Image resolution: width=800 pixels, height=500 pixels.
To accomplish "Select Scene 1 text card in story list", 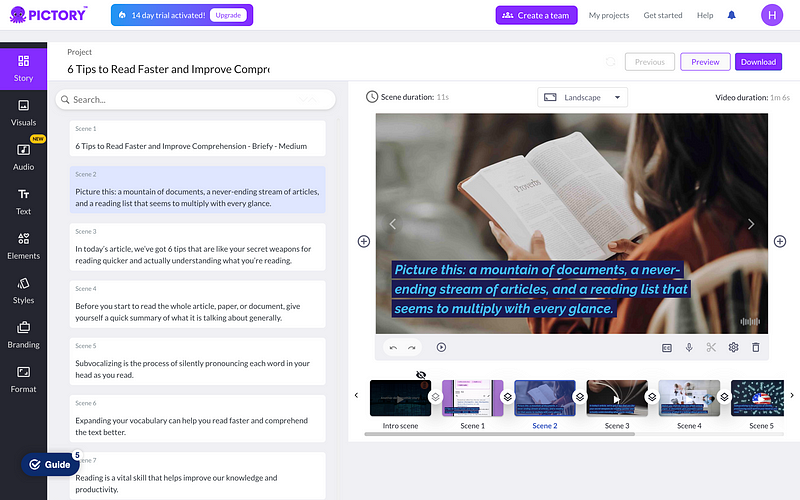I will pyautogui.click(x=197, y=138).
